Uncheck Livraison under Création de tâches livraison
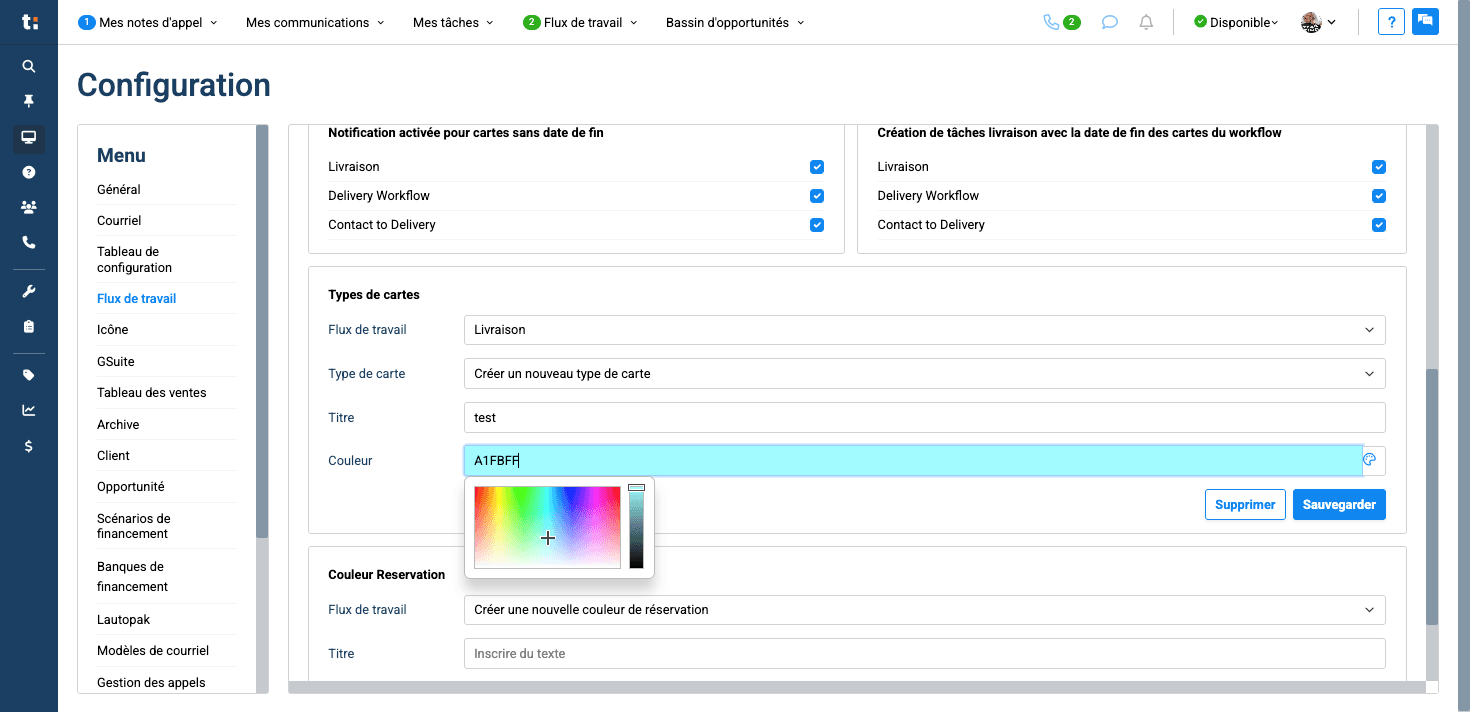This screenshot has width=1470, height=712. click(1379, 167)
